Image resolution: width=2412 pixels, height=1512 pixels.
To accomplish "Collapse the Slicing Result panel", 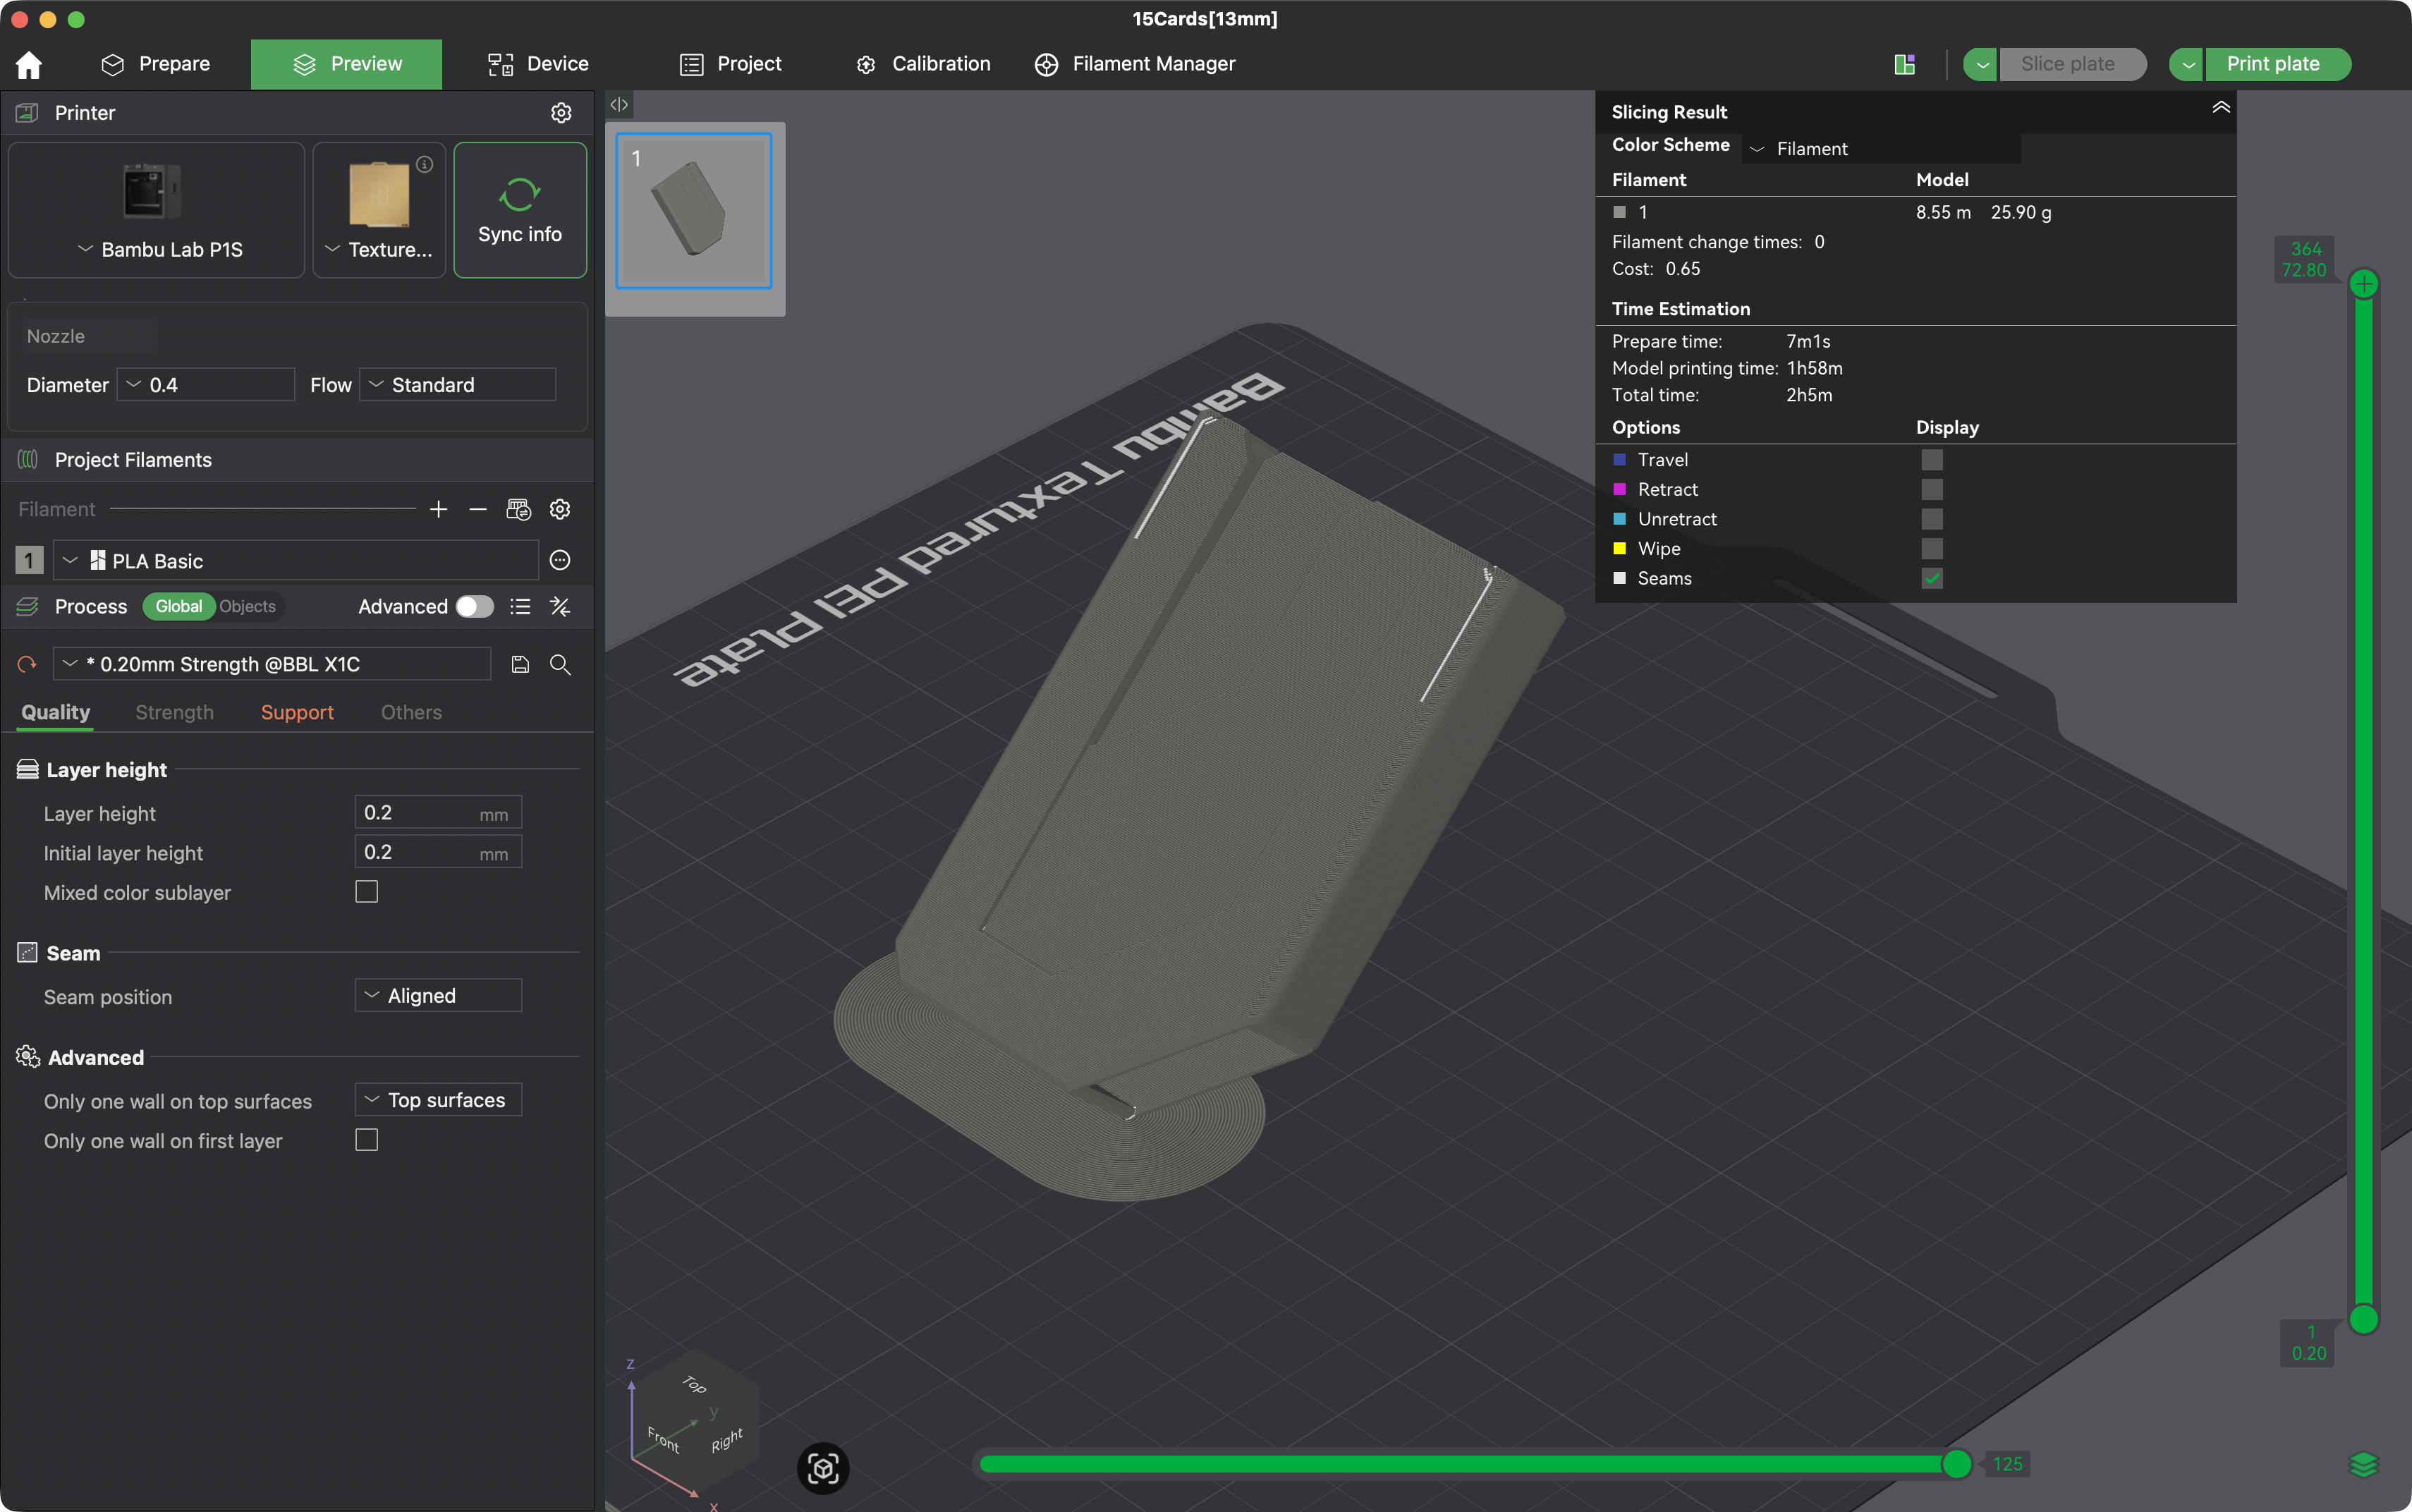I will [x=2220, y=108].
